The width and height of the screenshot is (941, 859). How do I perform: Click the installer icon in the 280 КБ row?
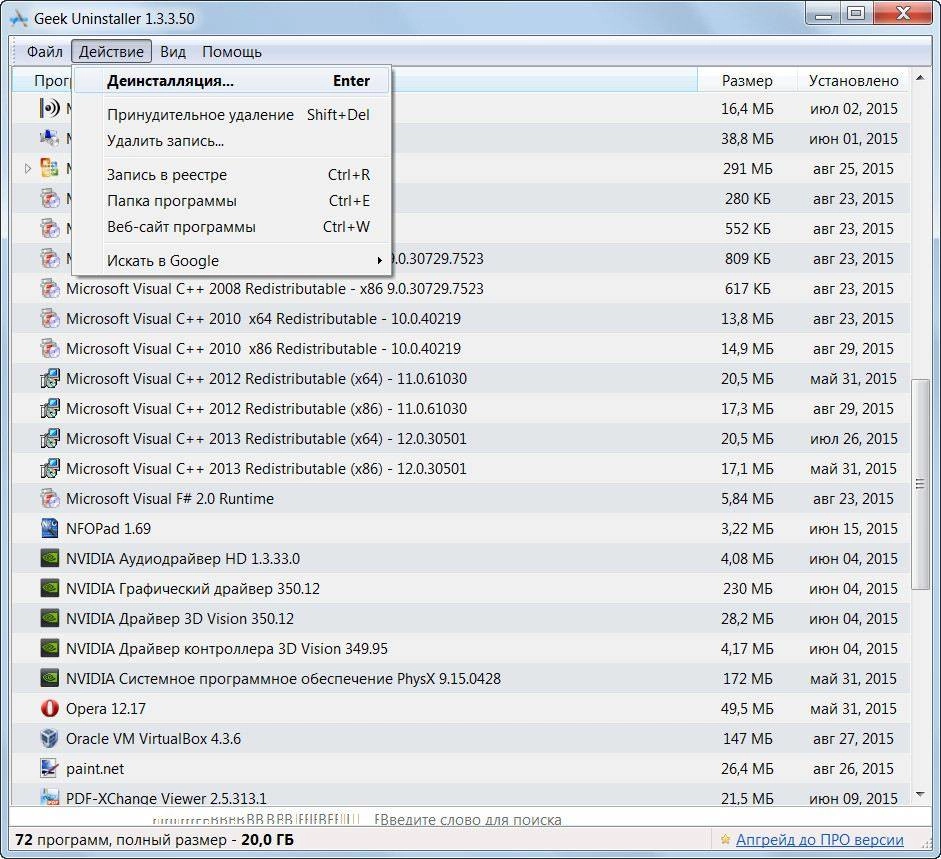[x=49, y=199]
